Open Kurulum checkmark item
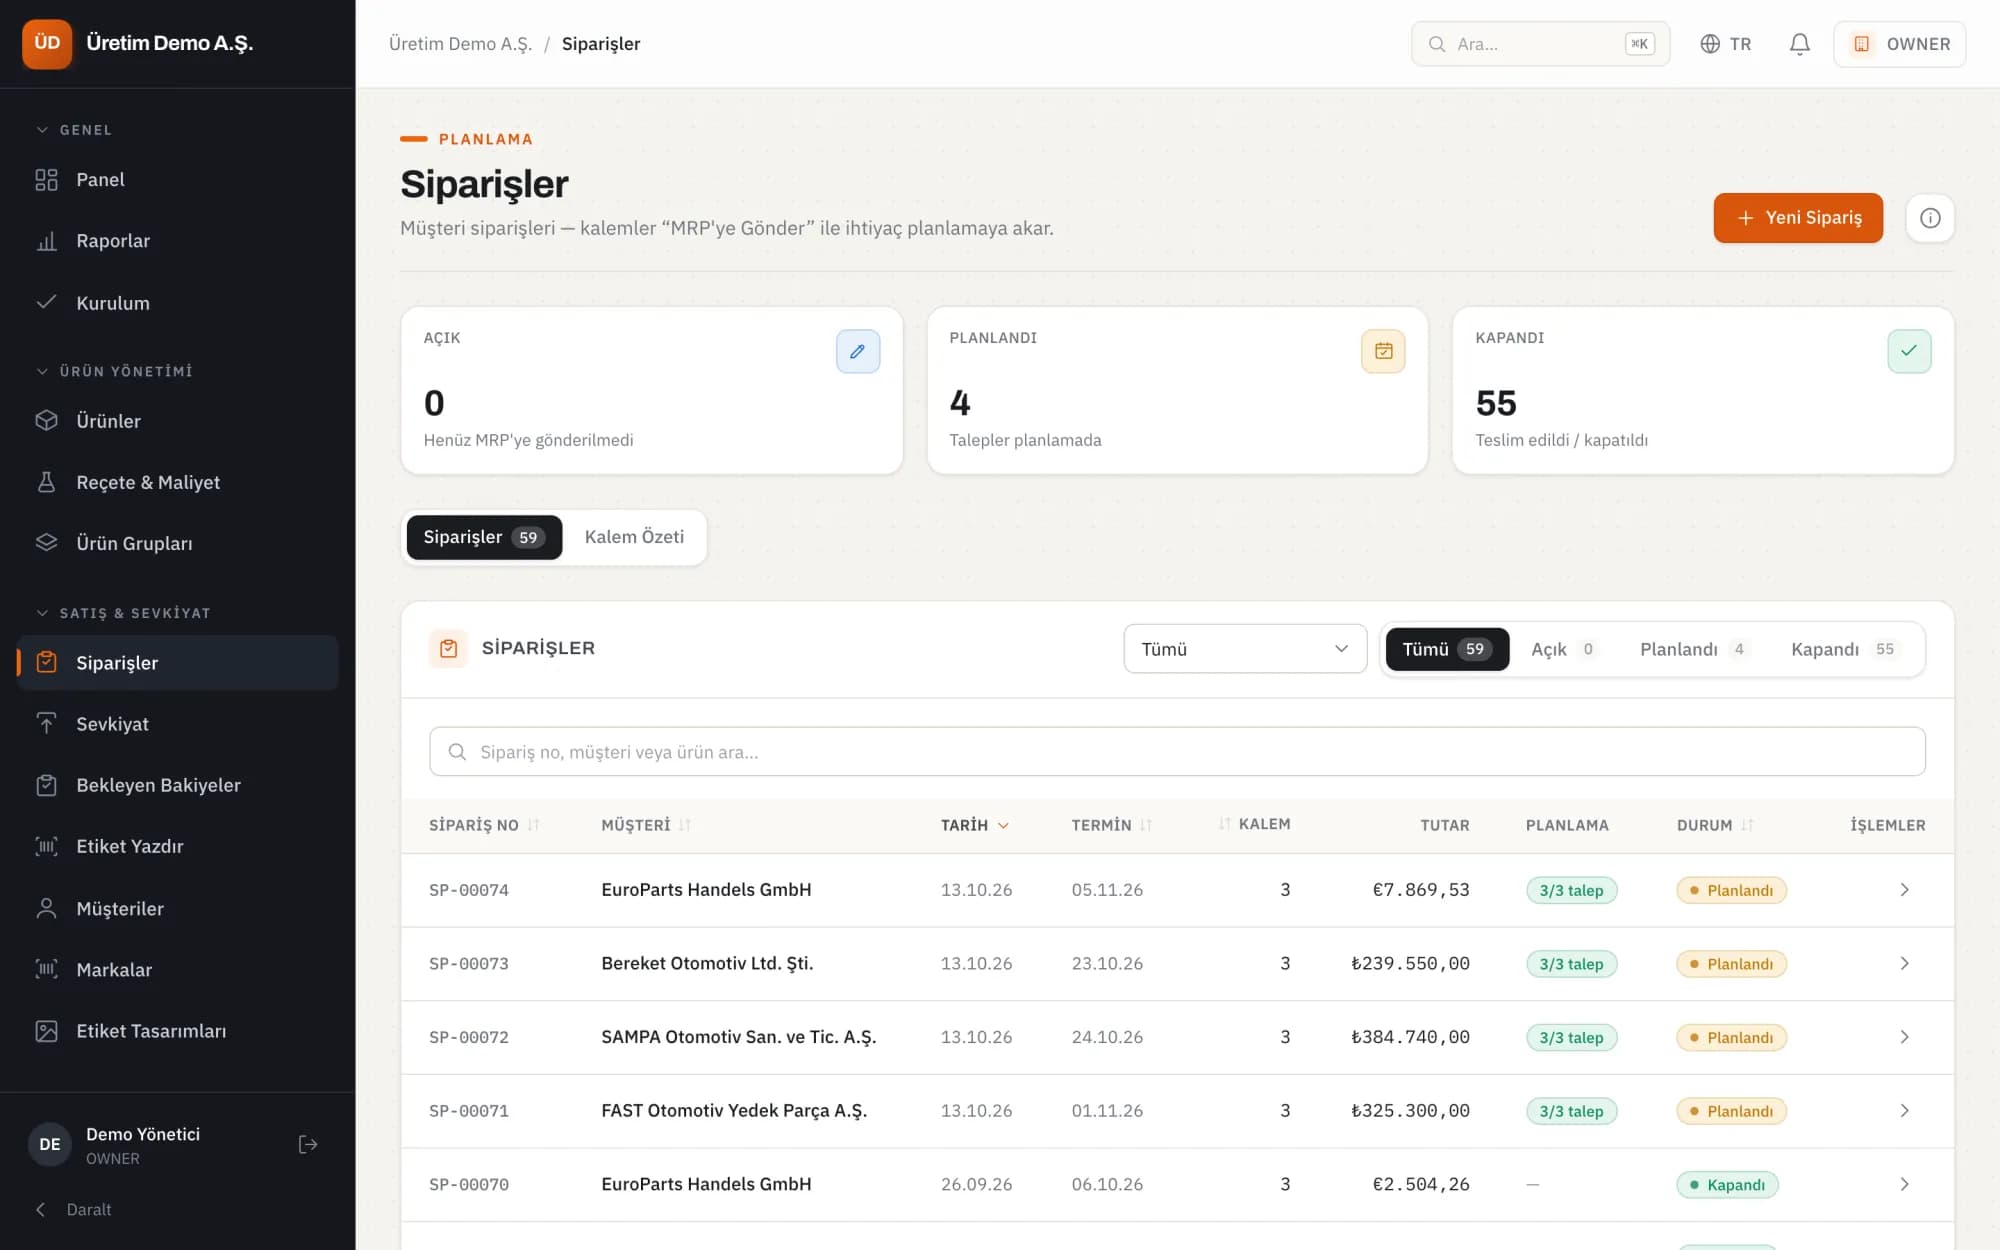 coord(46,302)
